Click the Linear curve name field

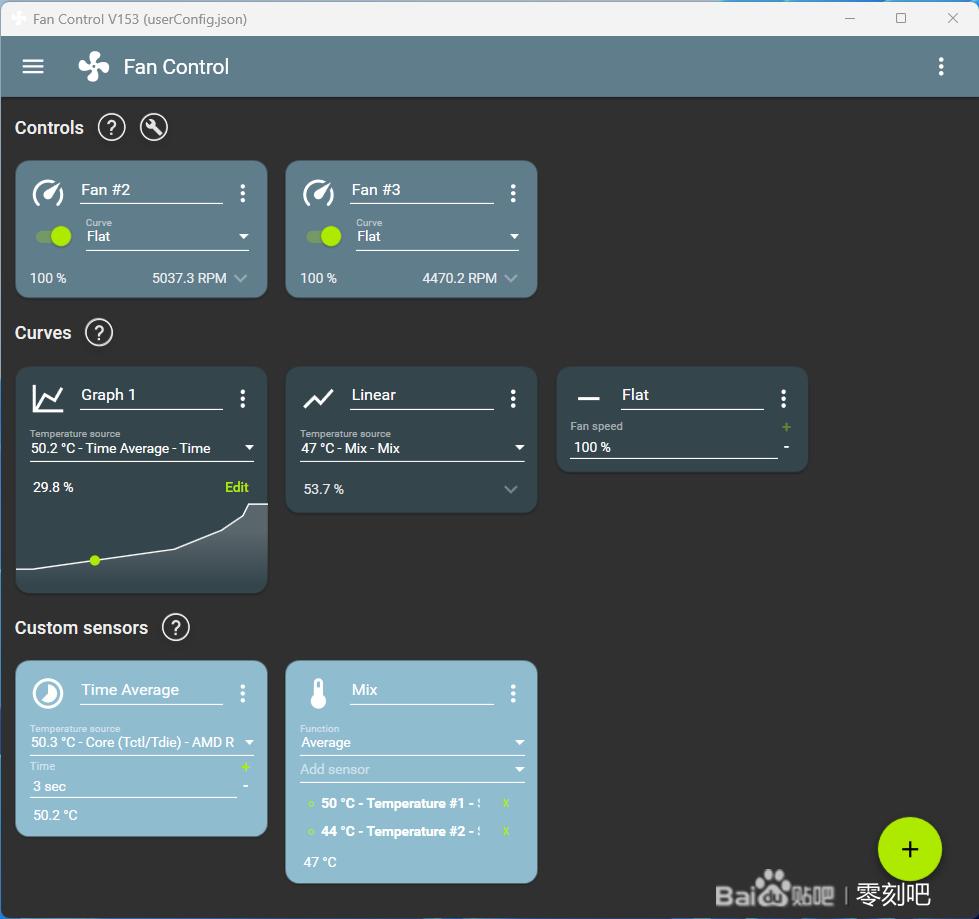click(422, 395)
